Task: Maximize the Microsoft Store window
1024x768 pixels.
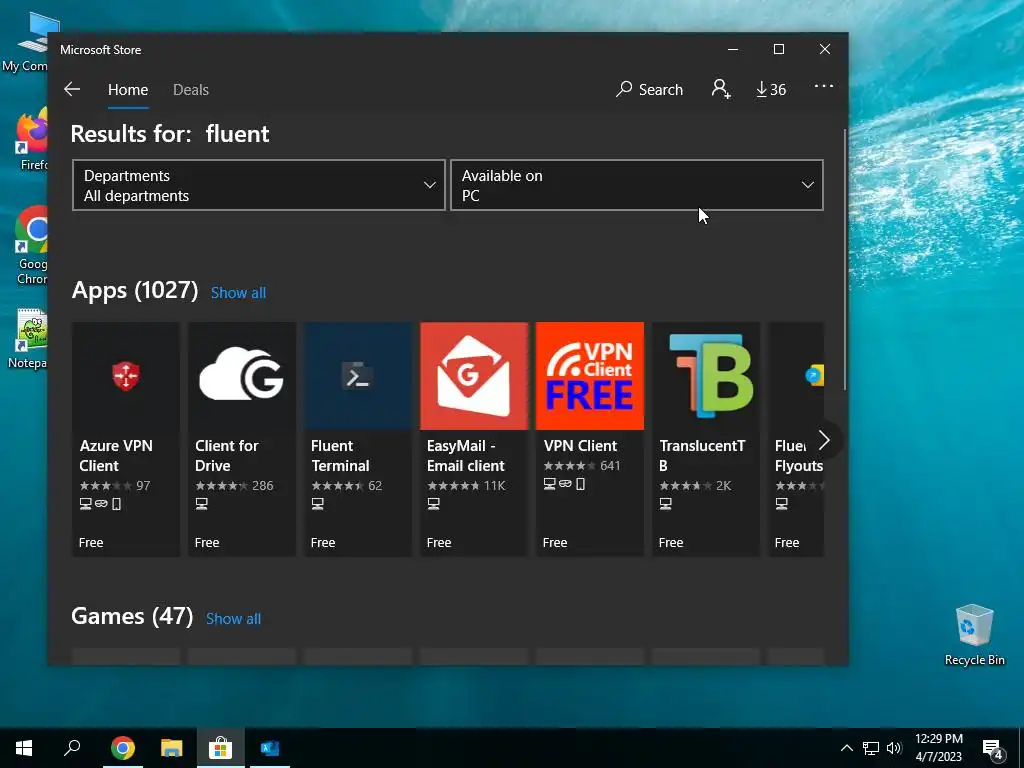Action: tap(778, 50)
